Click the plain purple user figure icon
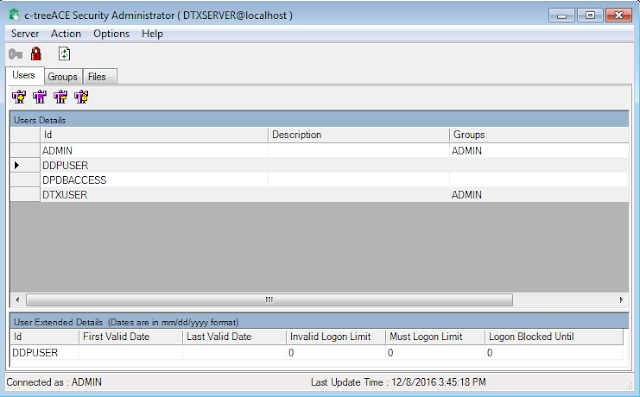 click(x=40, y=97)
